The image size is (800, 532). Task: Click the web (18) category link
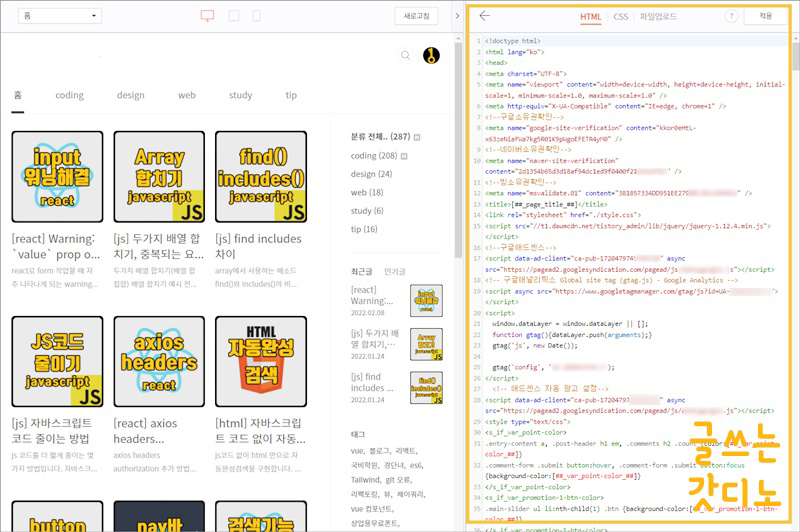tap(367, 192)
